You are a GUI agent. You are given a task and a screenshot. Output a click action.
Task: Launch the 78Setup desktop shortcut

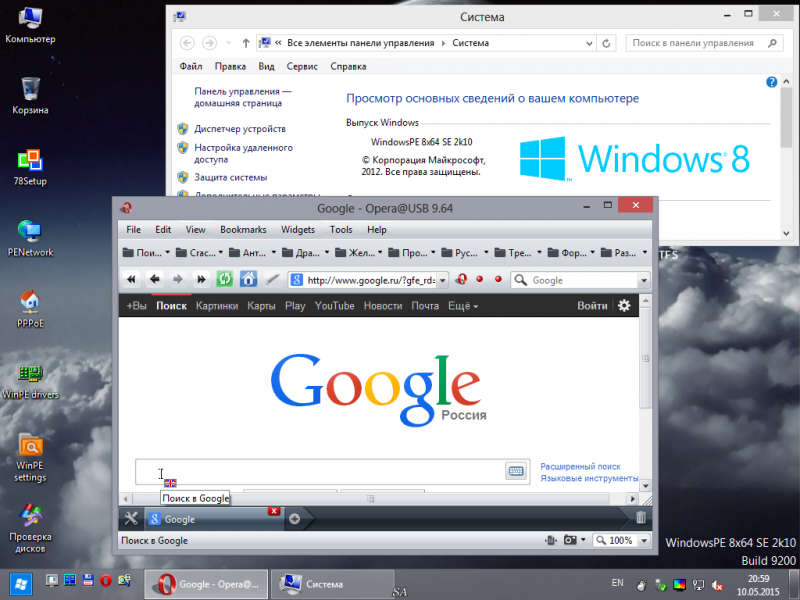tap(30, 167)
